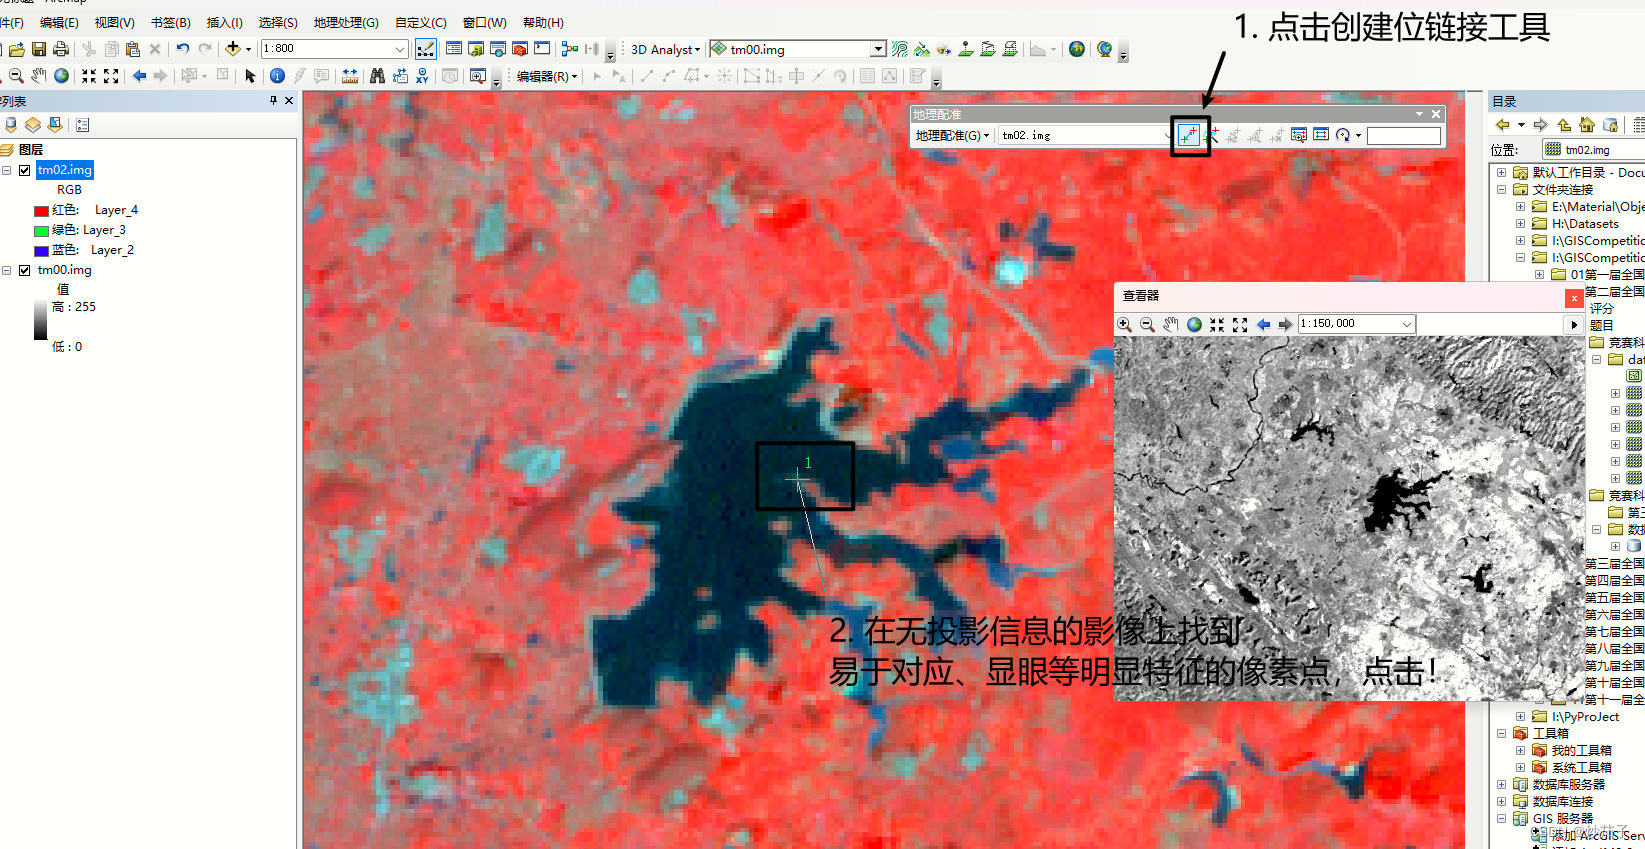The width and height of the screenshot is (1645, 849).
Task: Open the 编辑器(R) menu button
Action: click(547, 76)
